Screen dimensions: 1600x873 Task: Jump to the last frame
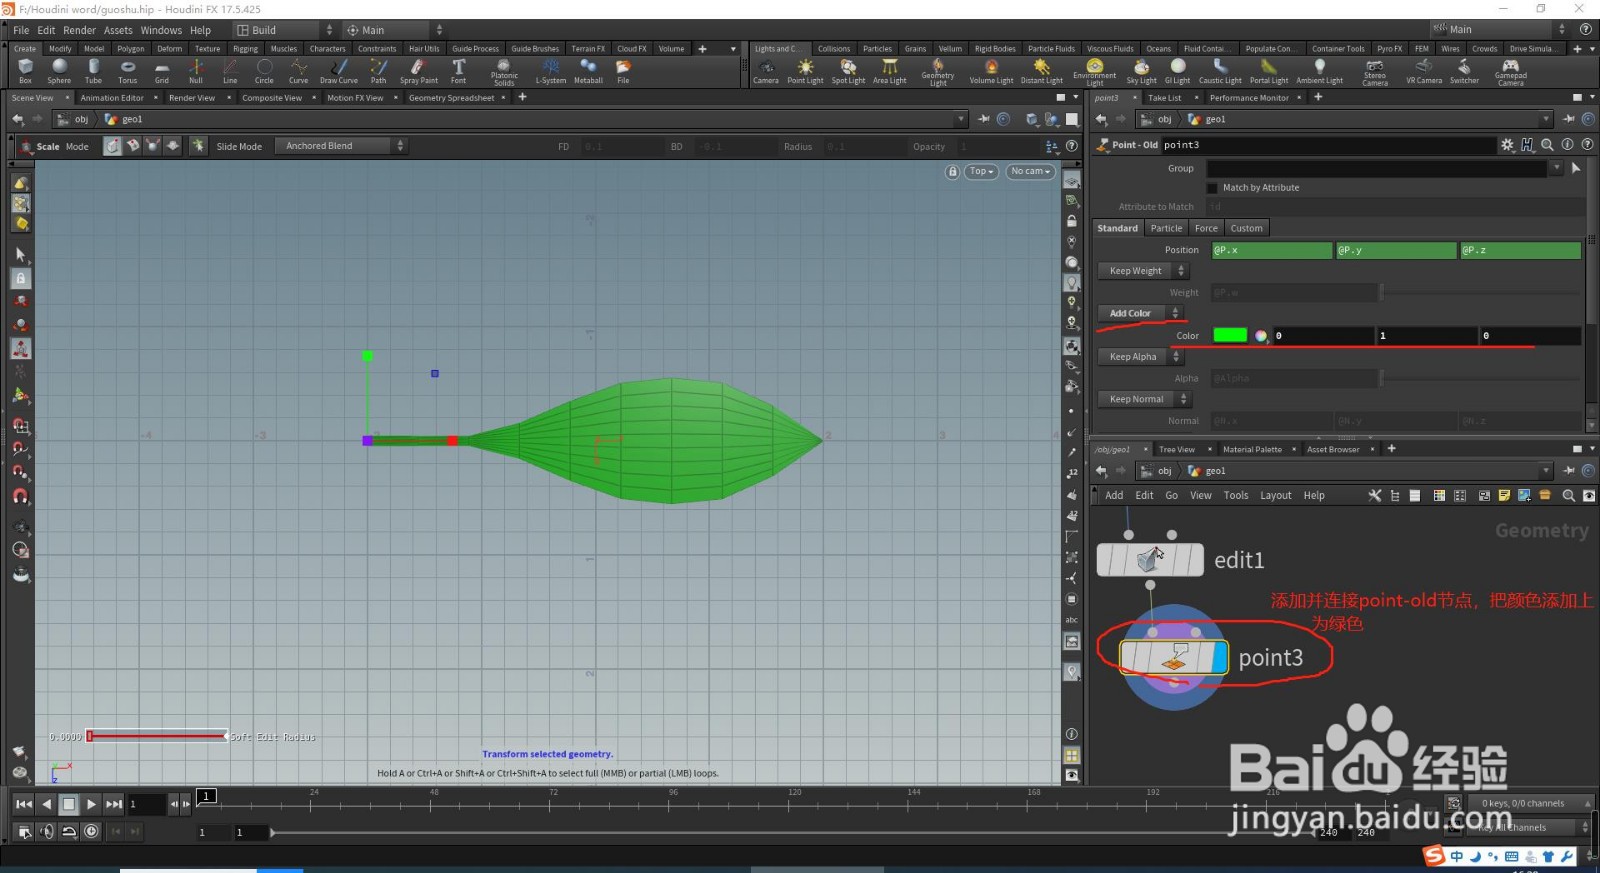[114, 804]
